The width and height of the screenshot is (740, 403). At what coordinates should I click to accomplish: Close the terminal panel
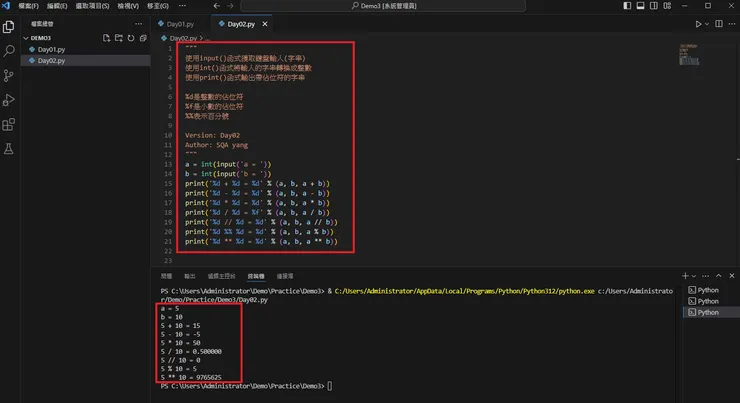pos(732,276)
